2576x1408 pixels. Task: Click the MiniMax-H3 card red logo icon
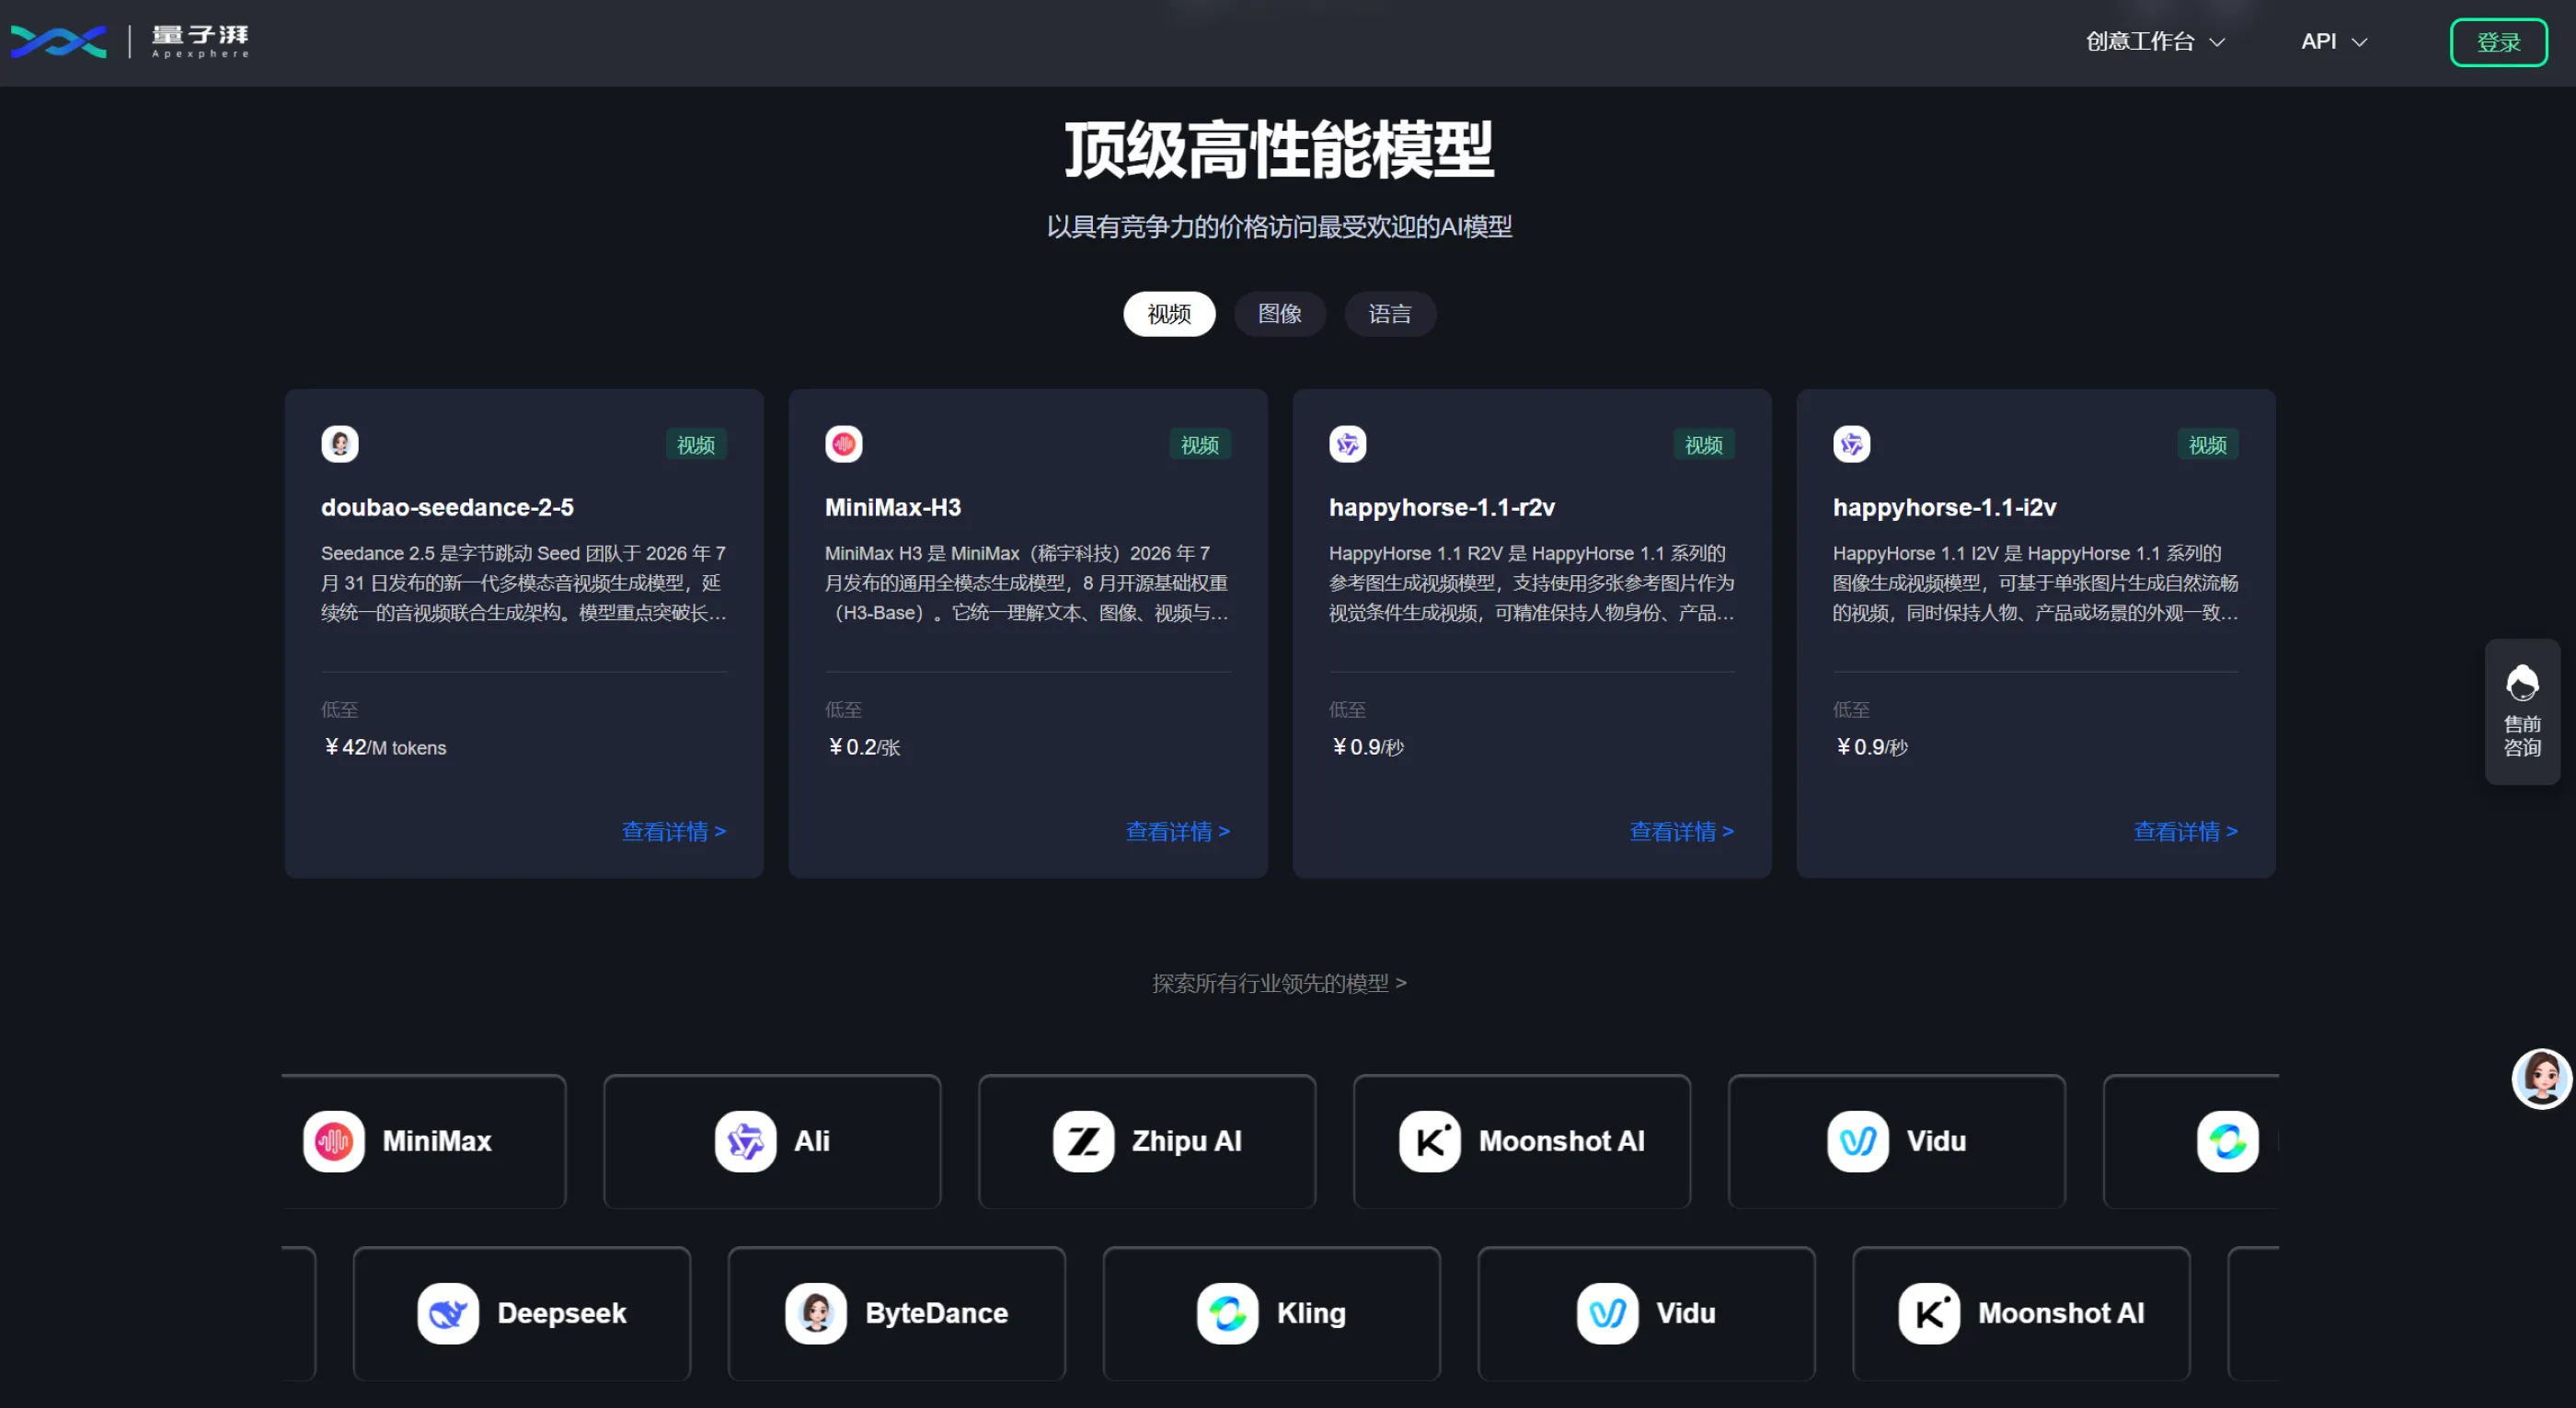(x=844, y=444)
